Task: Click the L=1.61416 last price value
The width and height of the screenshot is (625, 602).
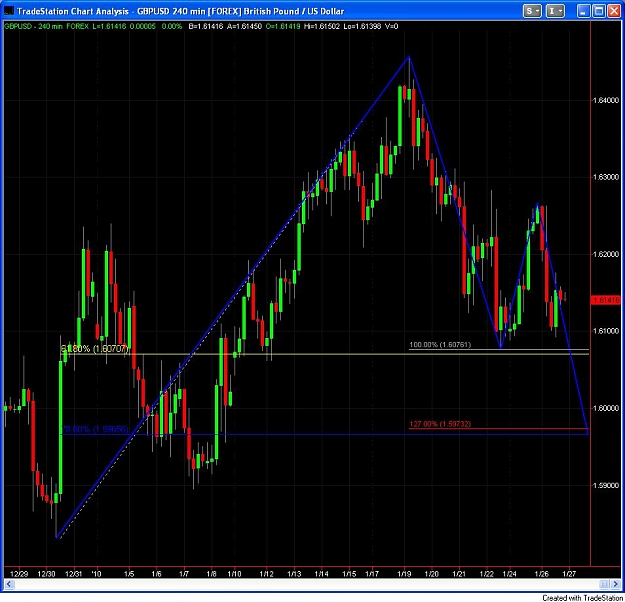Action: tap(109, 27)
